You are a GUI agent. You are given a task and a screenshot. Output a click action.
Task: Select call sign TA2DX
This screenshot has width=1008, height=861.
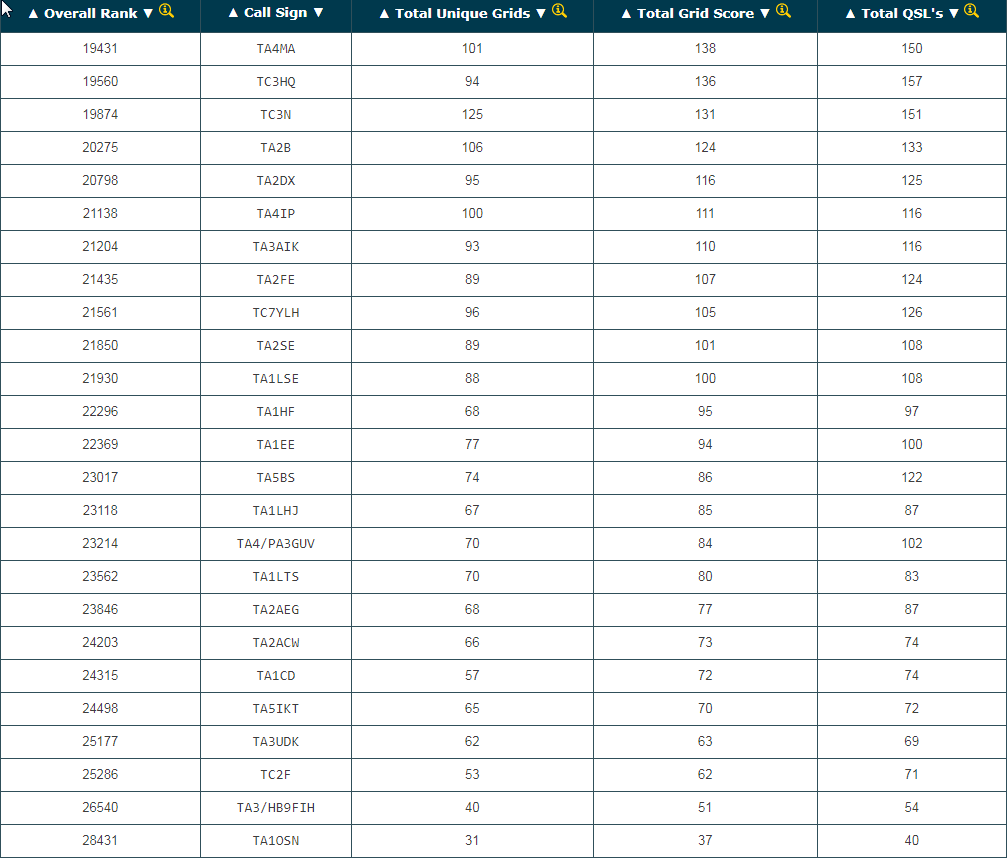(276, 181)
